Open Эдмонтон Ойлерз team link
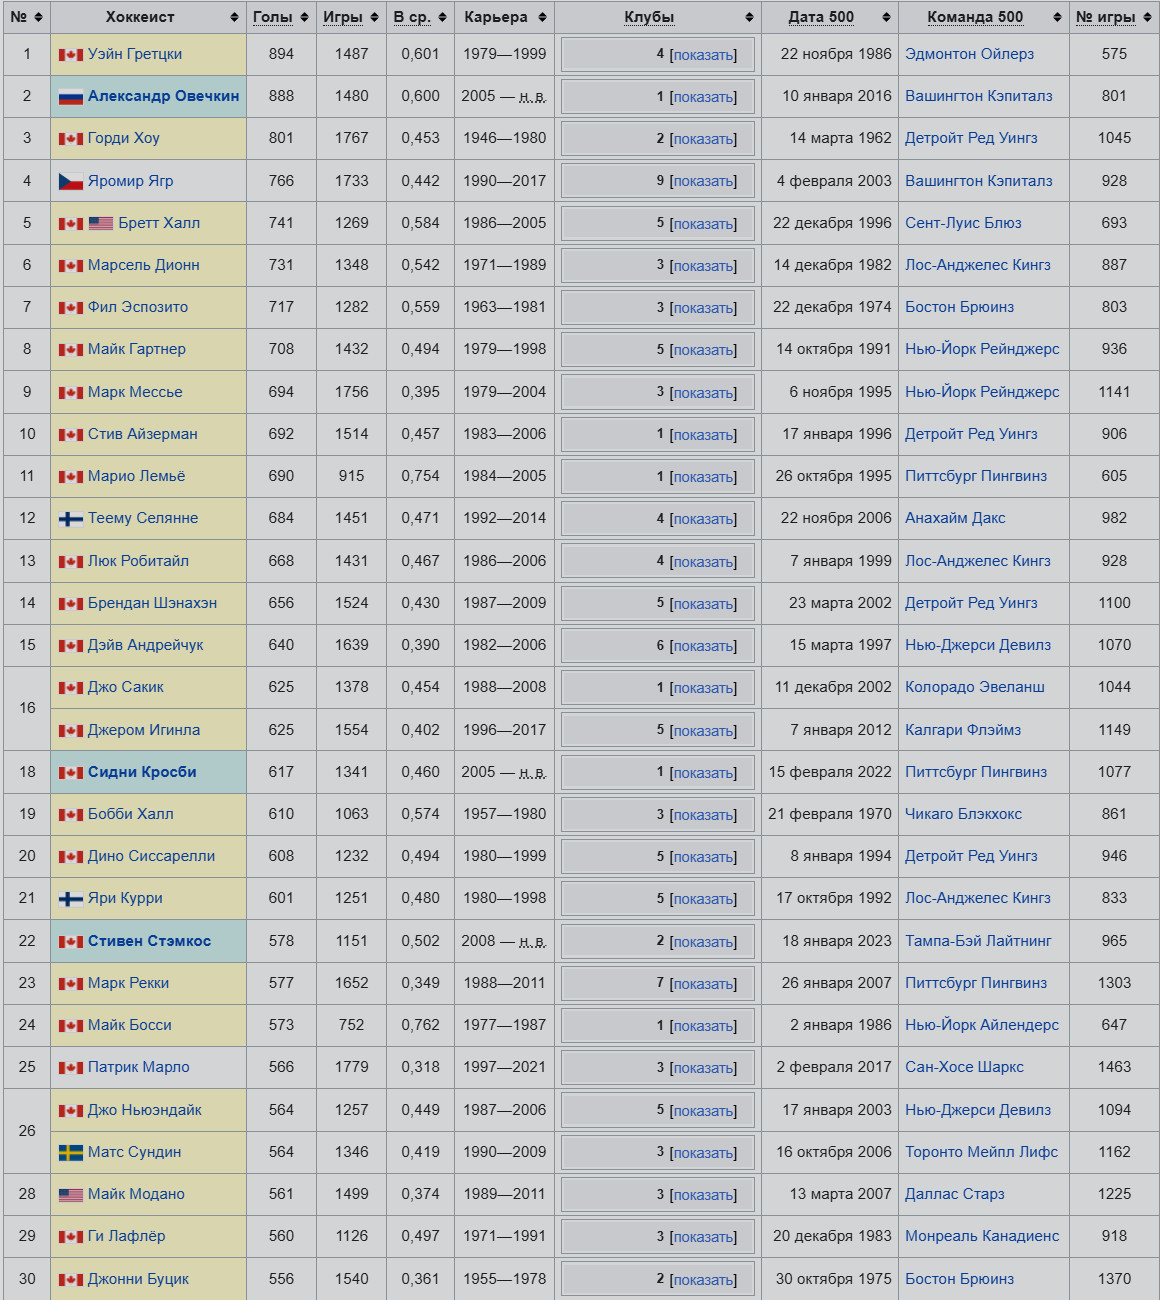 point(970,54)
